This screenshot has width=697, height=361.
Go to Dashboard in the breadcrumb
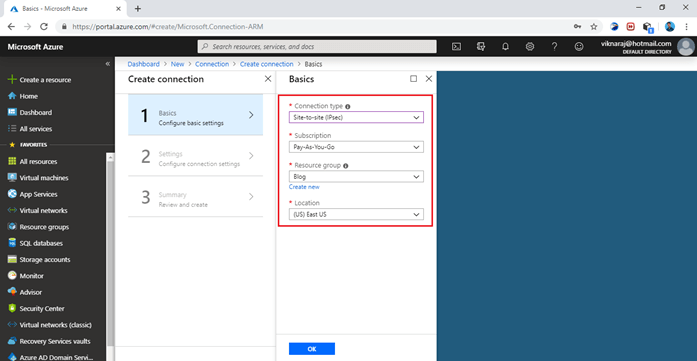(x=143, y=64)
